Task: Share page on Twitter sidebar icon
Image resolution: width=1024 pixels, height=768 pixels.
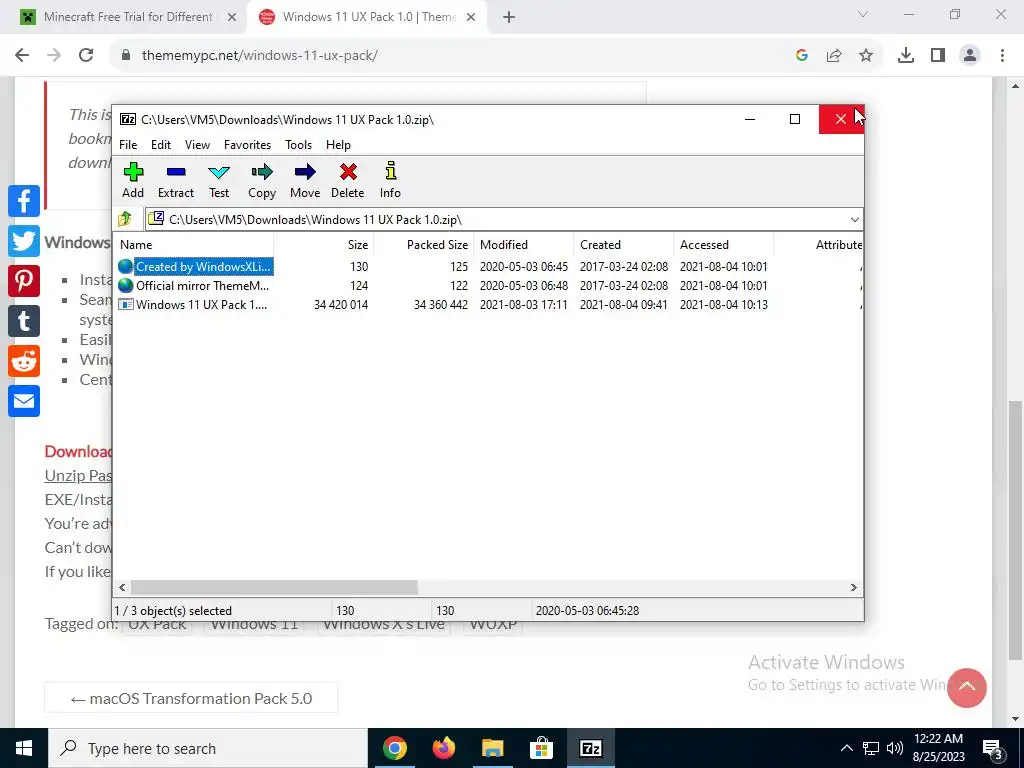Action: (x=24, y=241)
